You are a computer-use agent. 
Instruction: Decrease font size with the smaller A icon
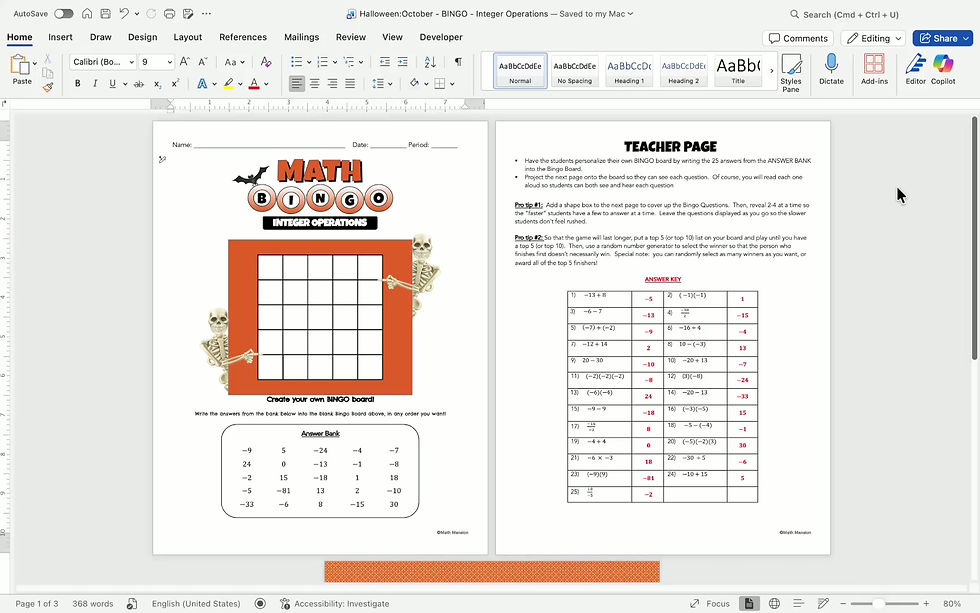(202, 62)
